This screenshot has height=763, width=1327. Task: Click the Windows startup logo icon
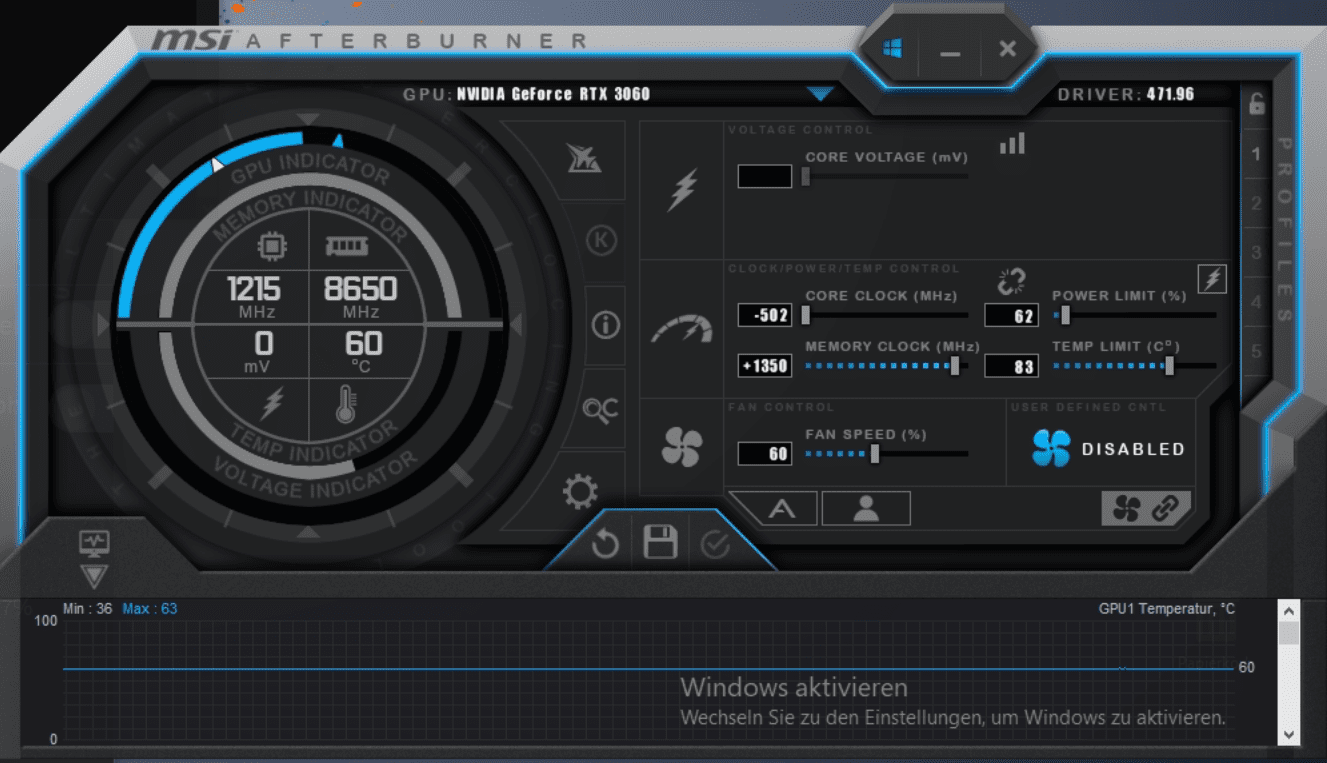[x=892, y=49]
